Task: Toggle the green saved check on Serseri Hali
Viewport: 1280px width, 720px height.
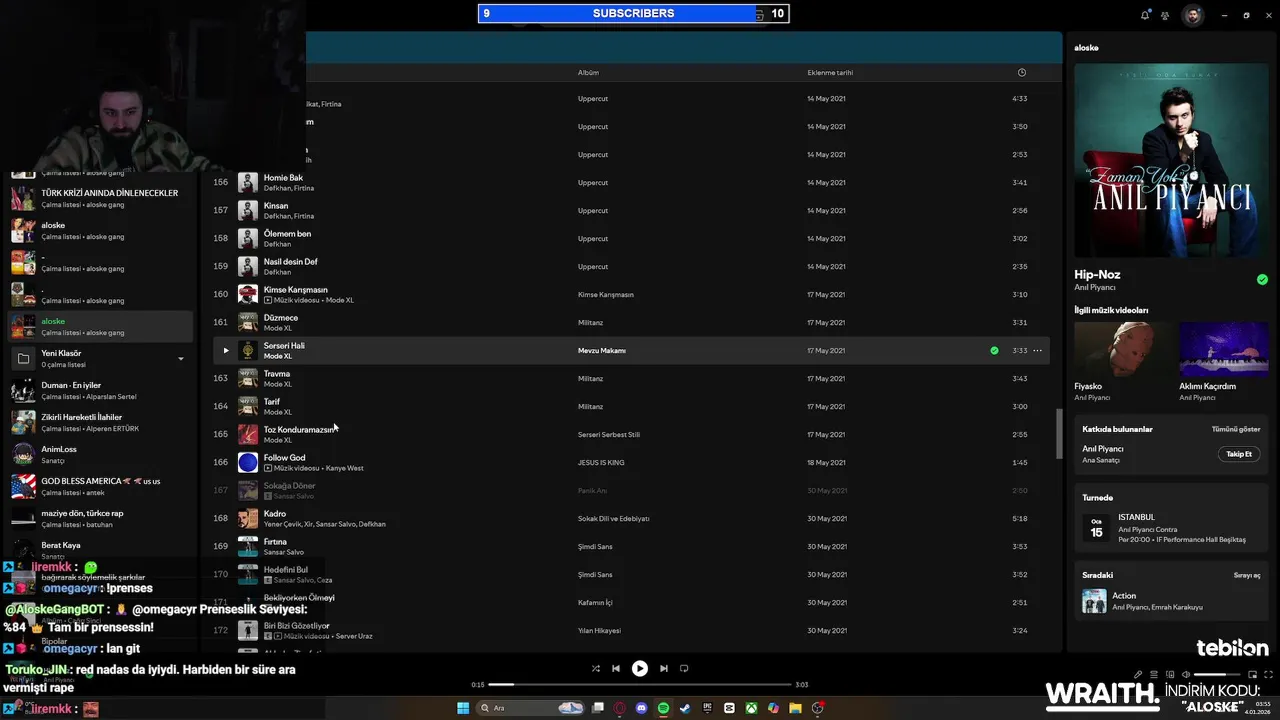Action: (x=994, y=351)
